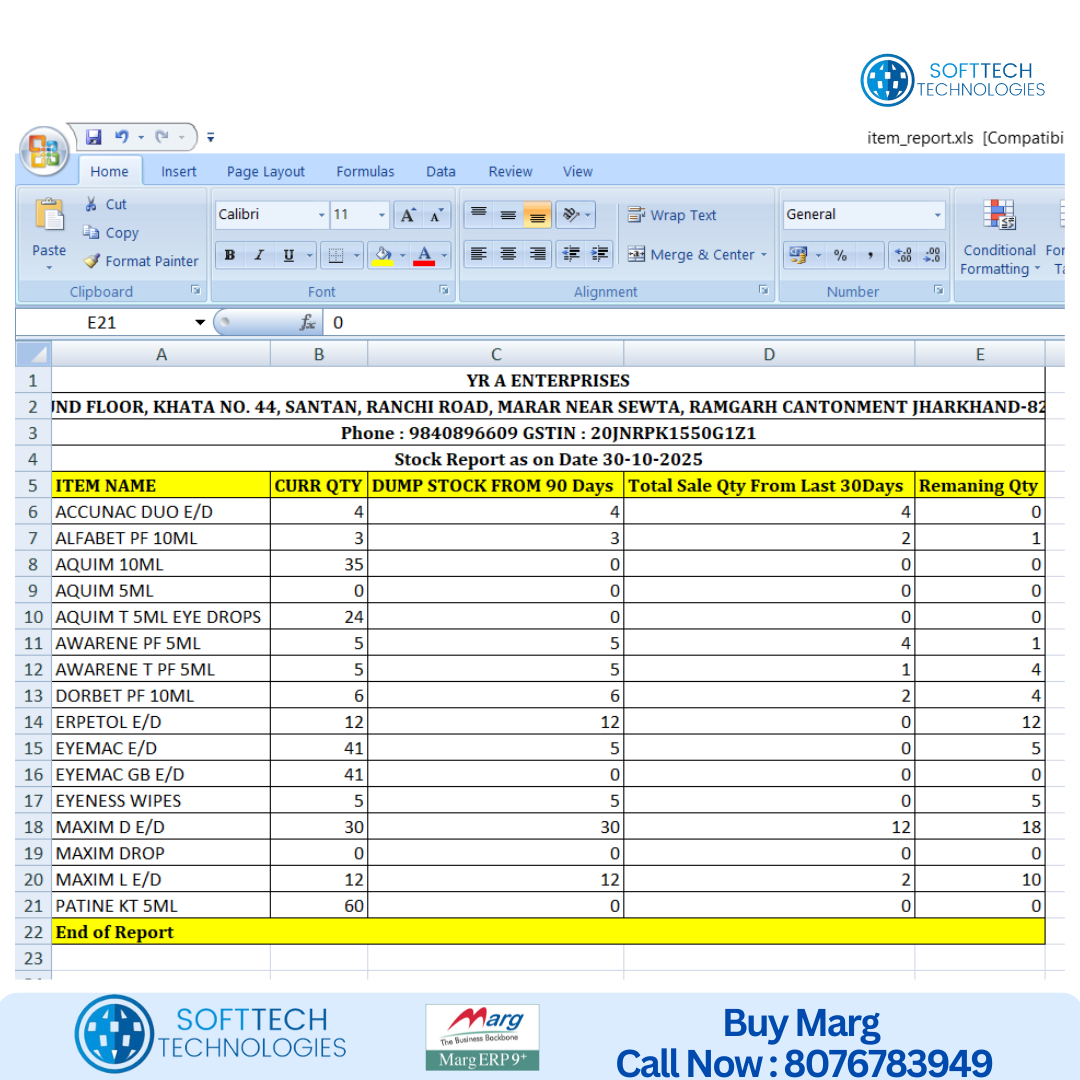Select the Format Painter tool
1080x1080 pixels.
pyautogui.click(x=140, y=261)
